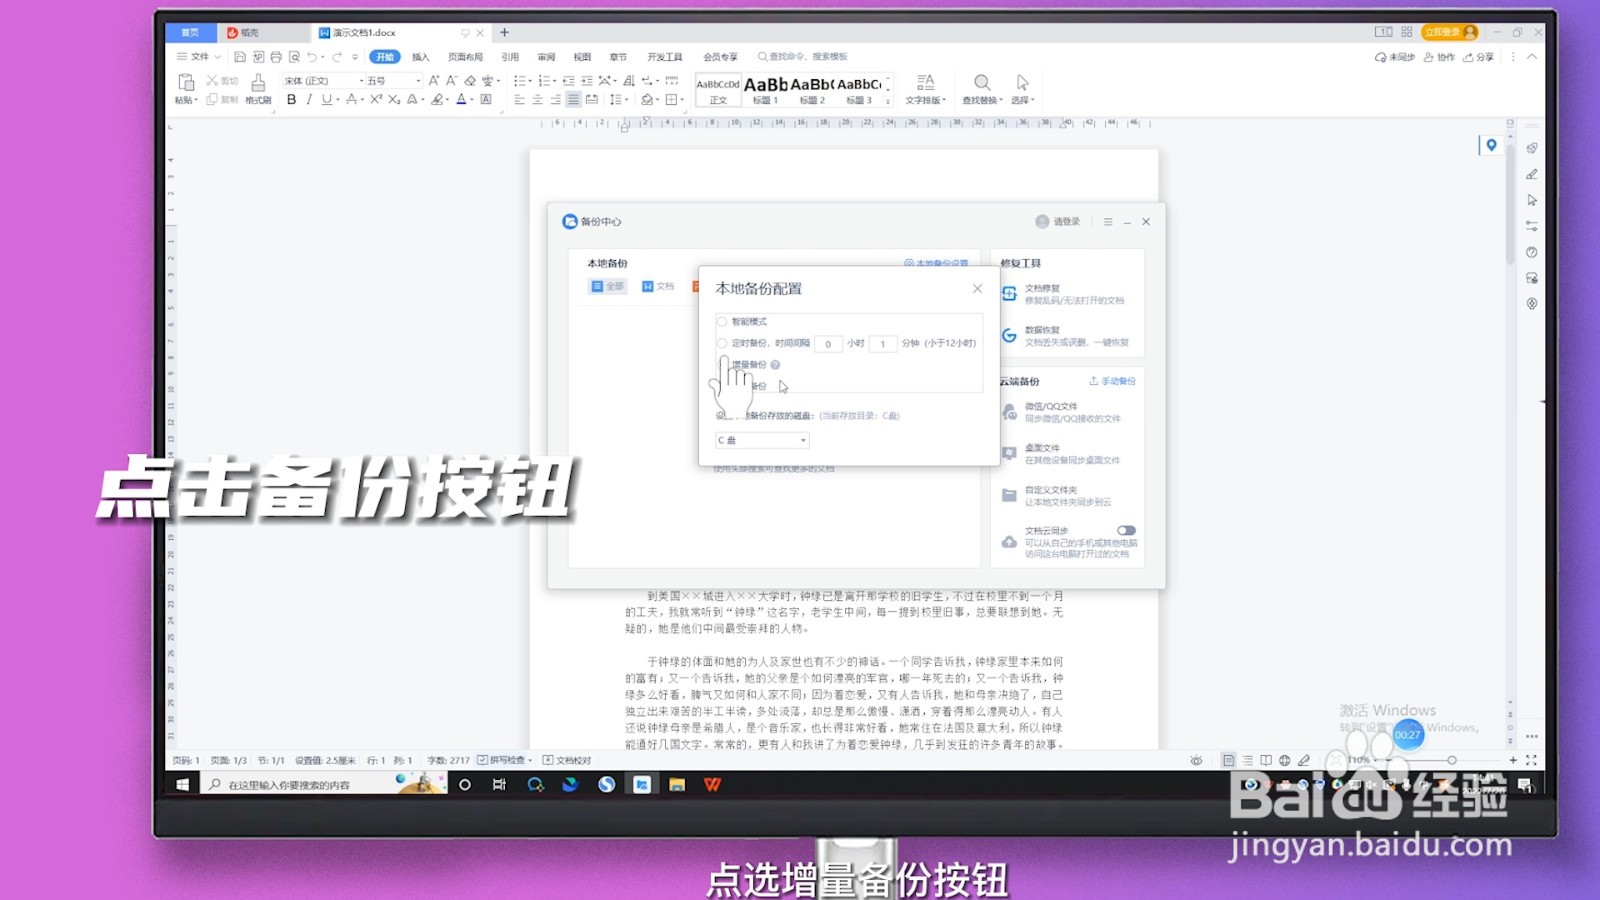Click the 手动备份 link
The width and height of the screenshot is (1600, 900).
tap(1113, 381)
